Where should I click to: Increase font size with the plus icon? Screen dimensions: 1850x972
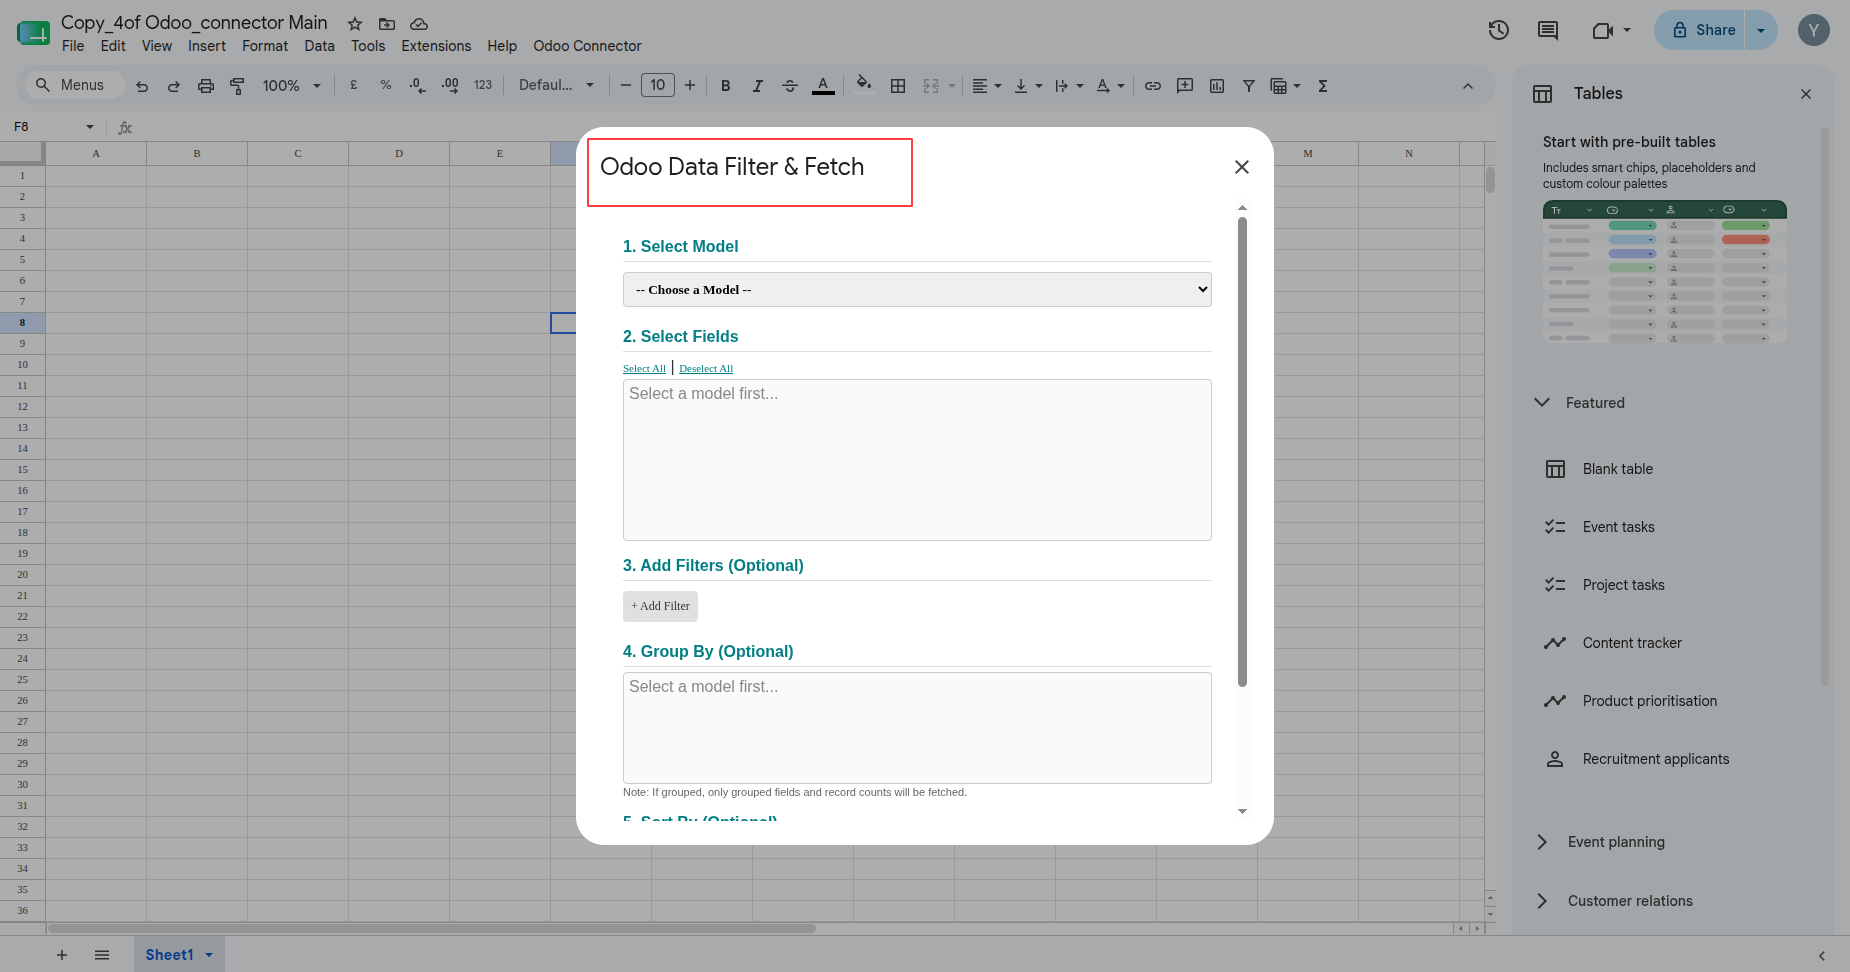click(x=690, y=86)
